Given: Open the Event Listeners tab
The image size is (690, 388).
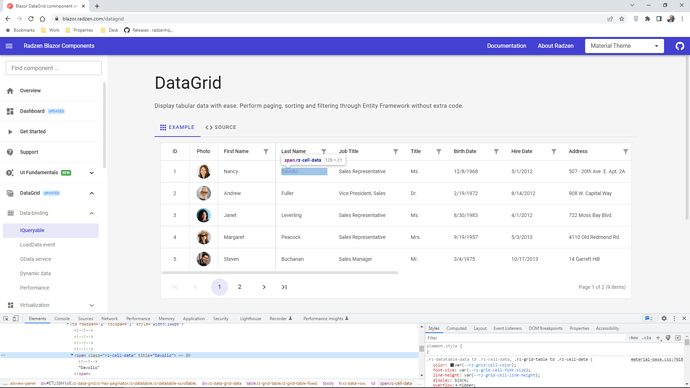Looking at the screenshot, I should coord(507,328).
